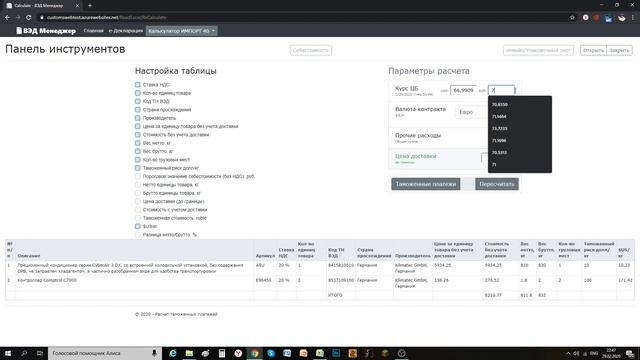Enable the Разница нетто/брутто % checkbox

[138, 235]
